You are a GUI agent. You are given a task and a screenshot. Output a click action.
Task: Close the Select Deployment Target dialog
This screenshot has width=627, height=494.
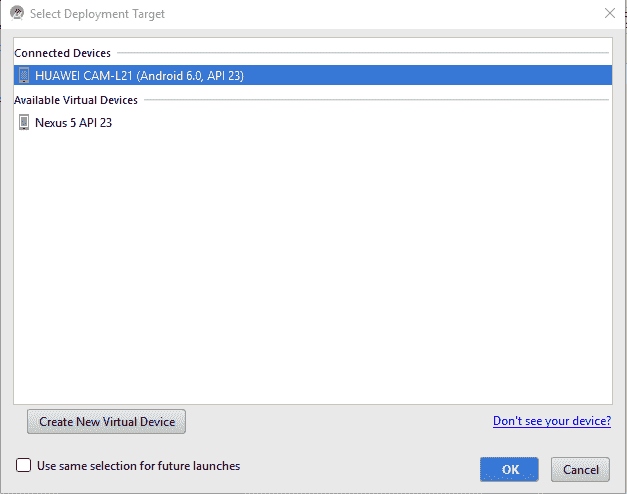click(609, 13)
